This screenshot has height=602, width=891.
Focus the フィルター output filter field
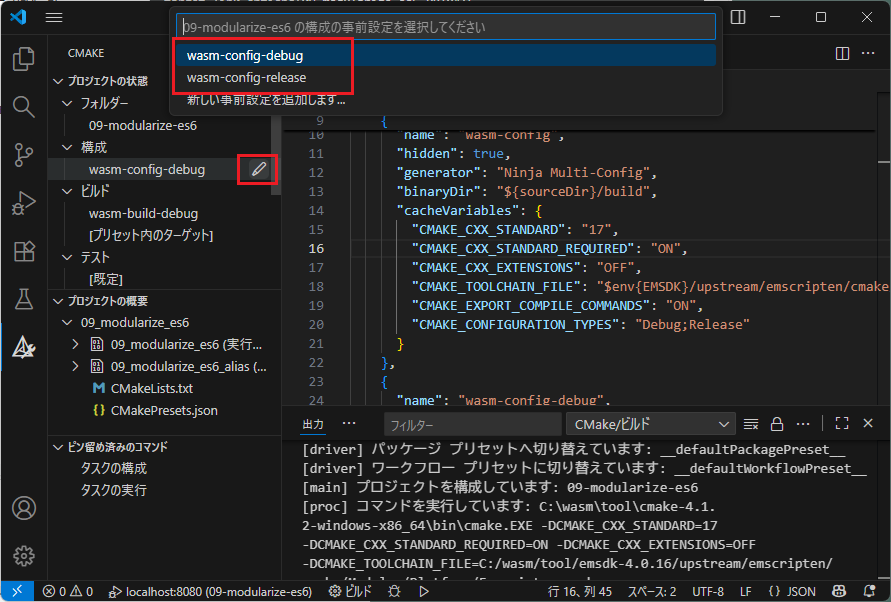click(472, 424)
